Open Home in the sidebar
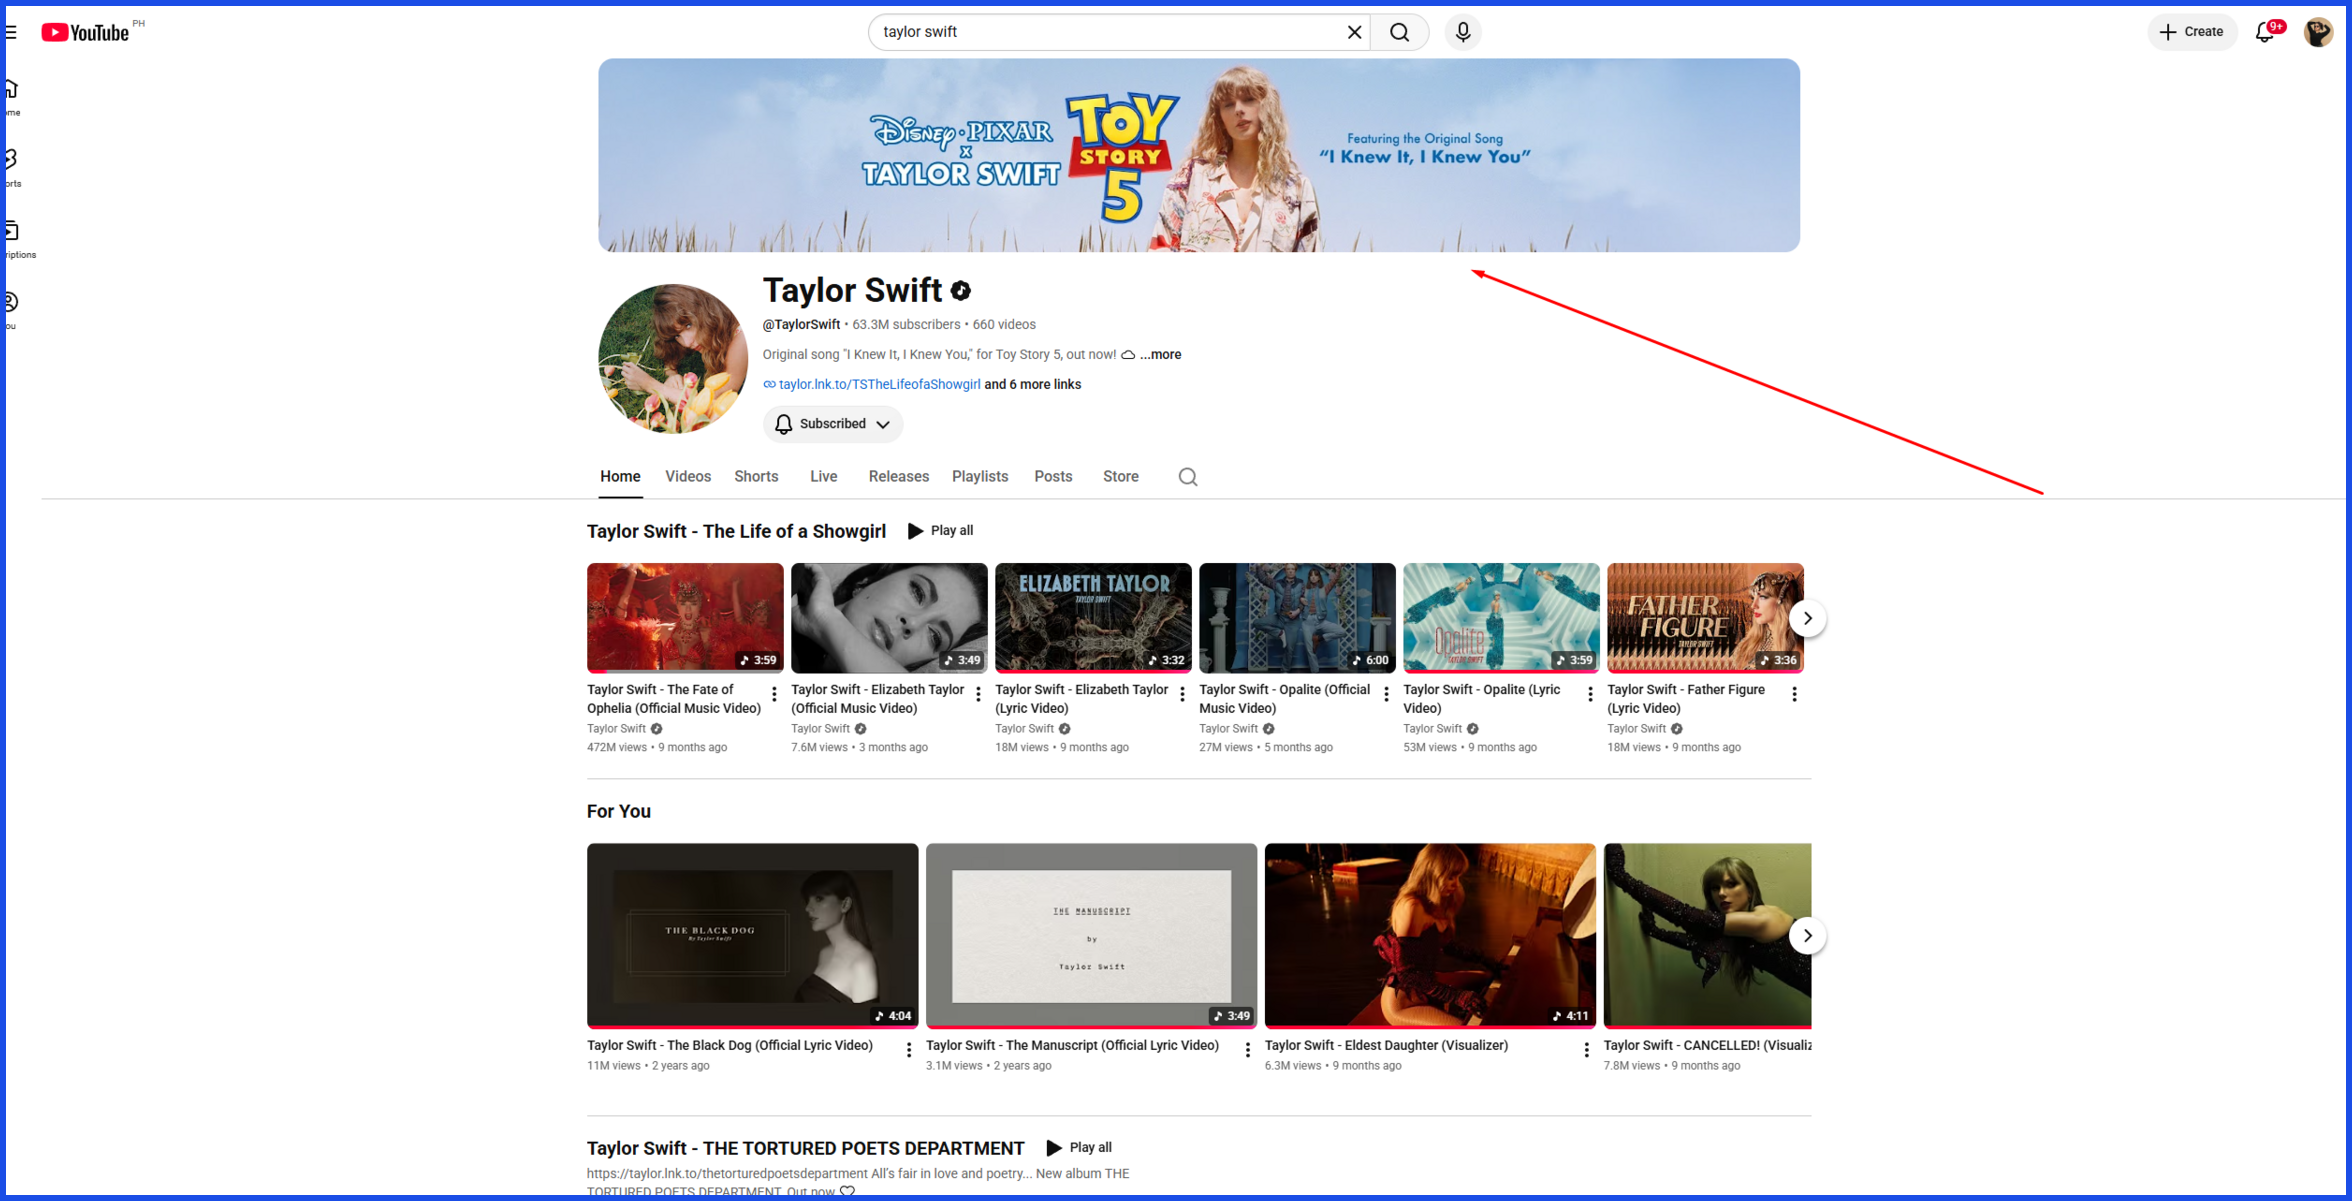Screen dimensions: 2352x1201 pyautogui.click(x=12, y=97)
